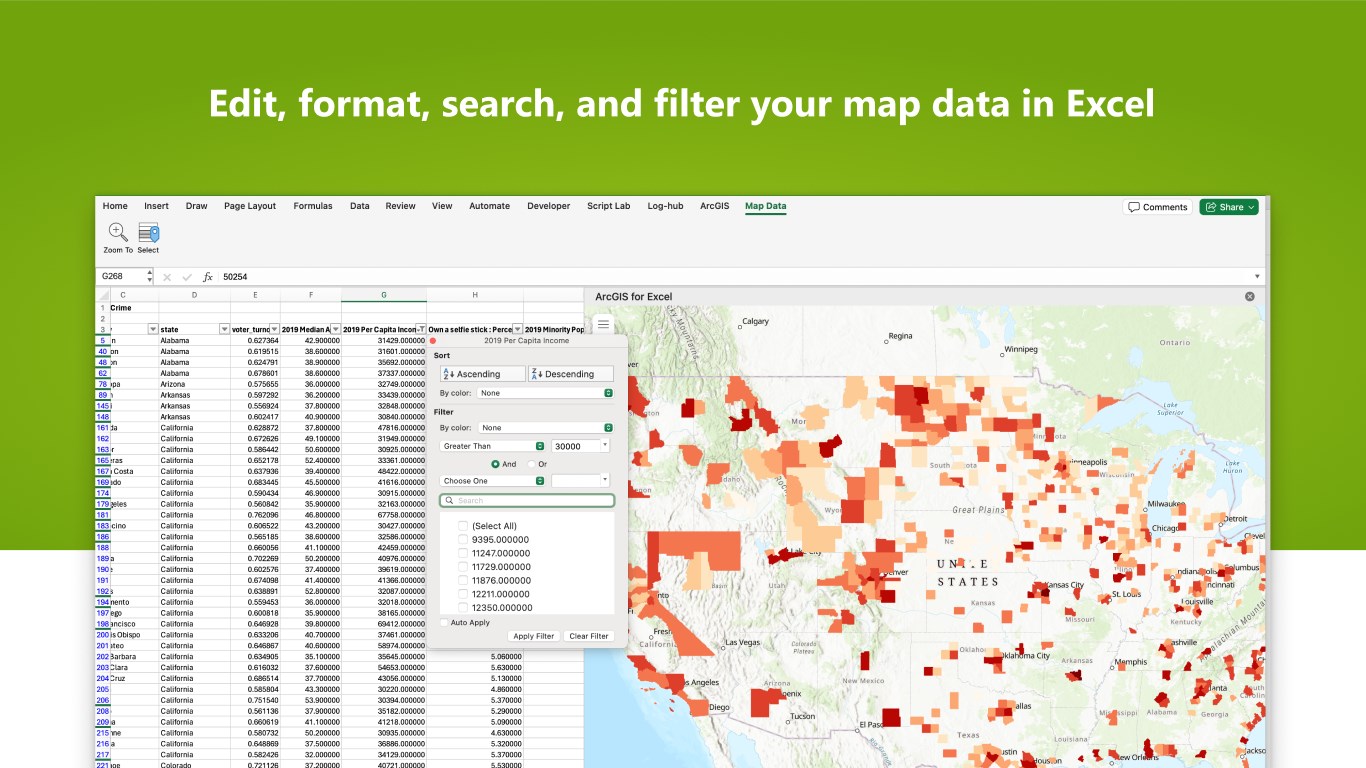Expand the 30000 value combo arrow
Viewport: 1366px width, 768px height.
click(604, 446)
